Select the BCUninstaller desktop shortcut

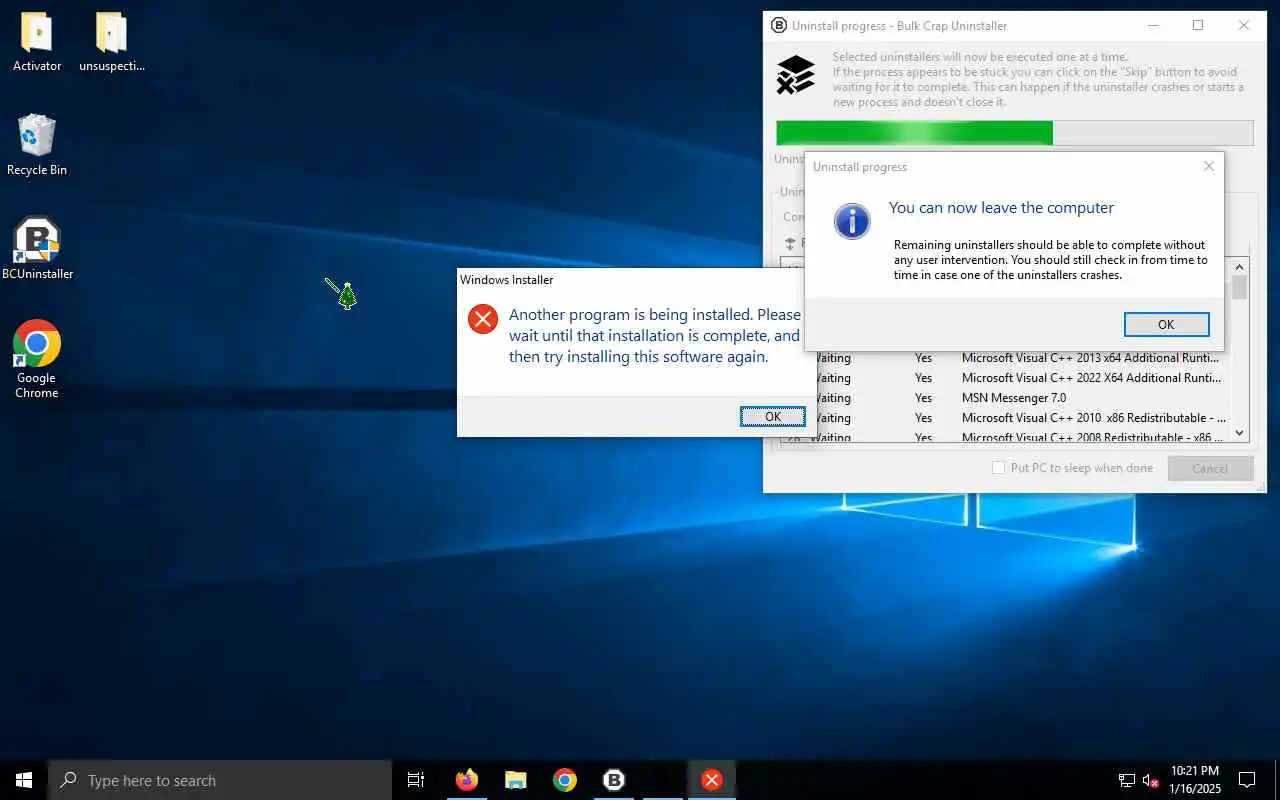pyautogui.click(x=37, y=248)
